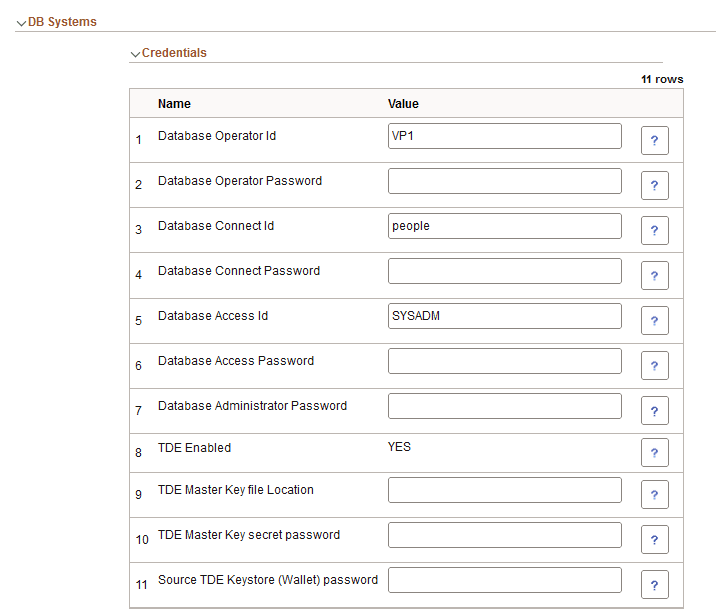Collapse the Credentials section
The image size is (716, 609).
click(136, 54)
